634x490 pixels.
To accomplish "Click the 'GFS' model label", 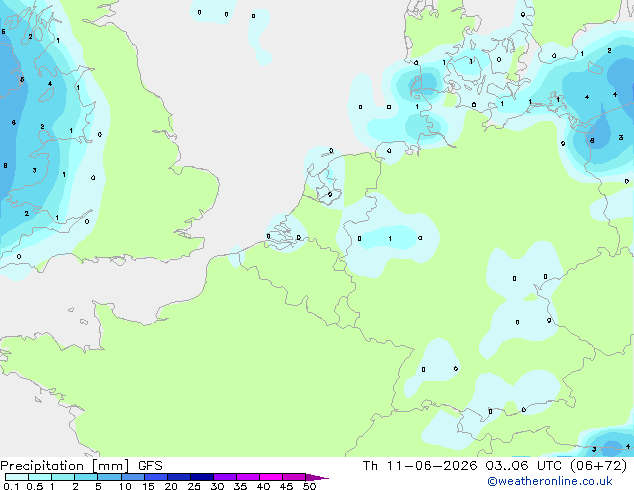I will [x=150, y=466].
